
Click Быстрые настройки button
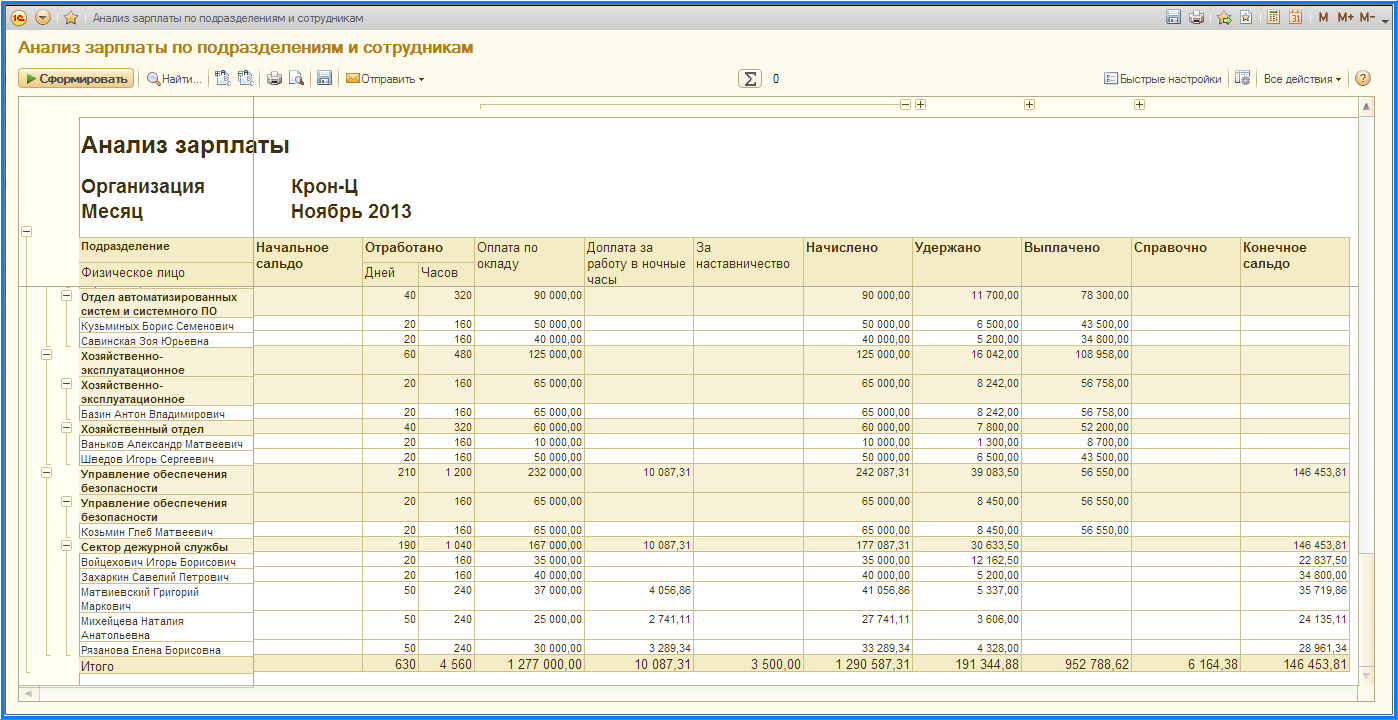[x=1163, y=79]
